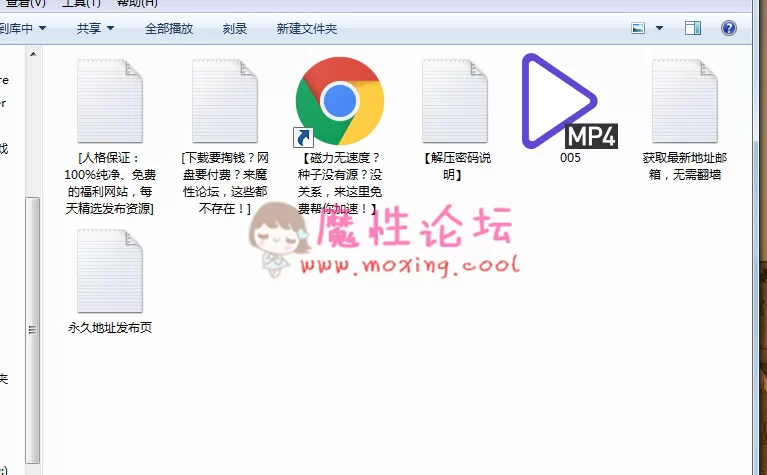Open the view options dropdown arrow
This screenshot has width=767, height=475.
659,28
